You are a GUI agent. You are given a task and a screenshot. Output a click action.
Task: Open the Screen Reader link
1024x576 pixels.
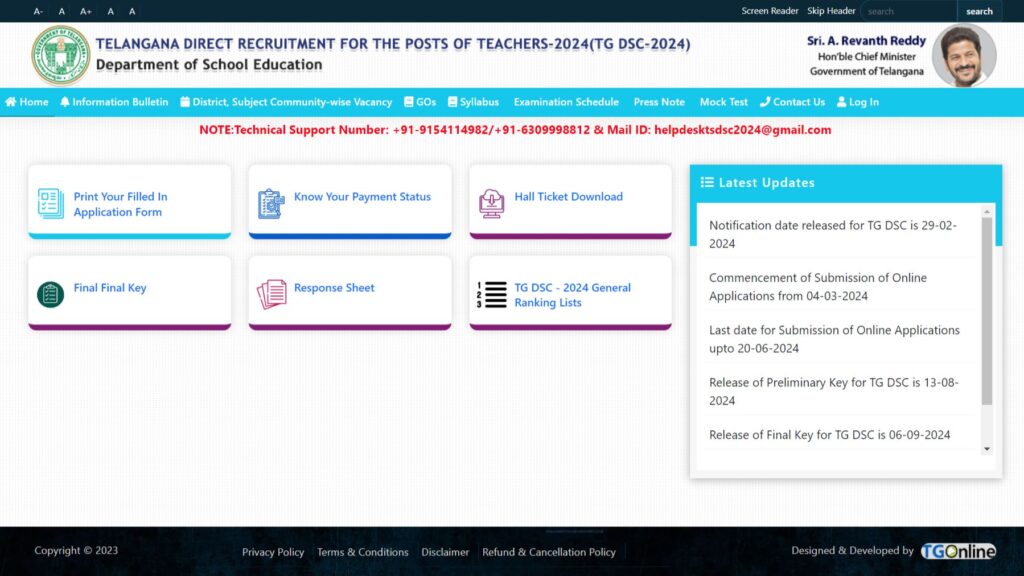pos(769,11)
